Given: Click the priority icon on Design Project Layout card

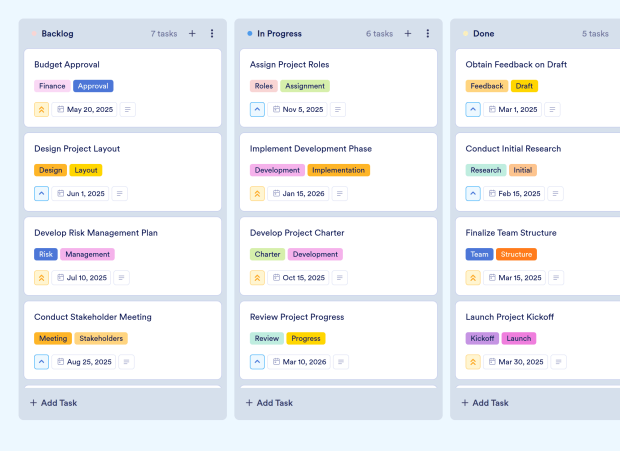Looking at the screenshot, I should tap(42, 194).
